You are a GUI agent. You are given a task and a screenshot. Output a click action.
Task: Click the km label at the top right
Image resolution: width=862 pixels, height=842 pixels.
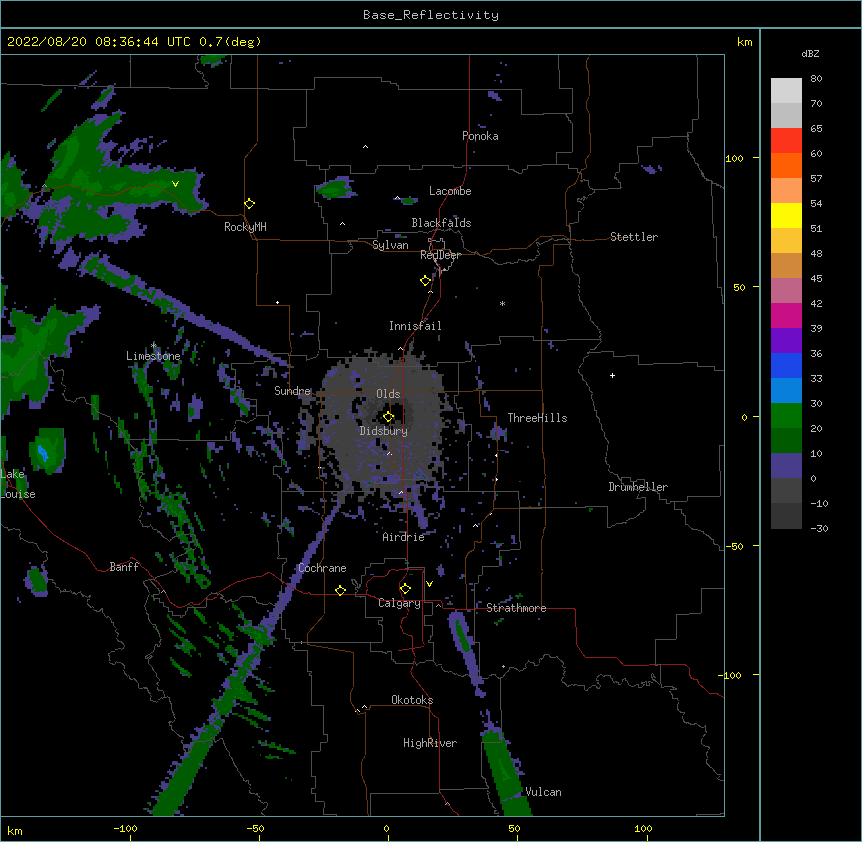744,42
